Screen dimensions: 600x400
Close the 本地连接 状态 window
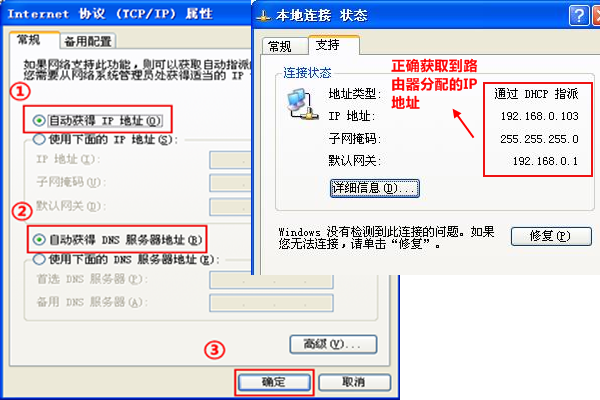coord(597,16)
